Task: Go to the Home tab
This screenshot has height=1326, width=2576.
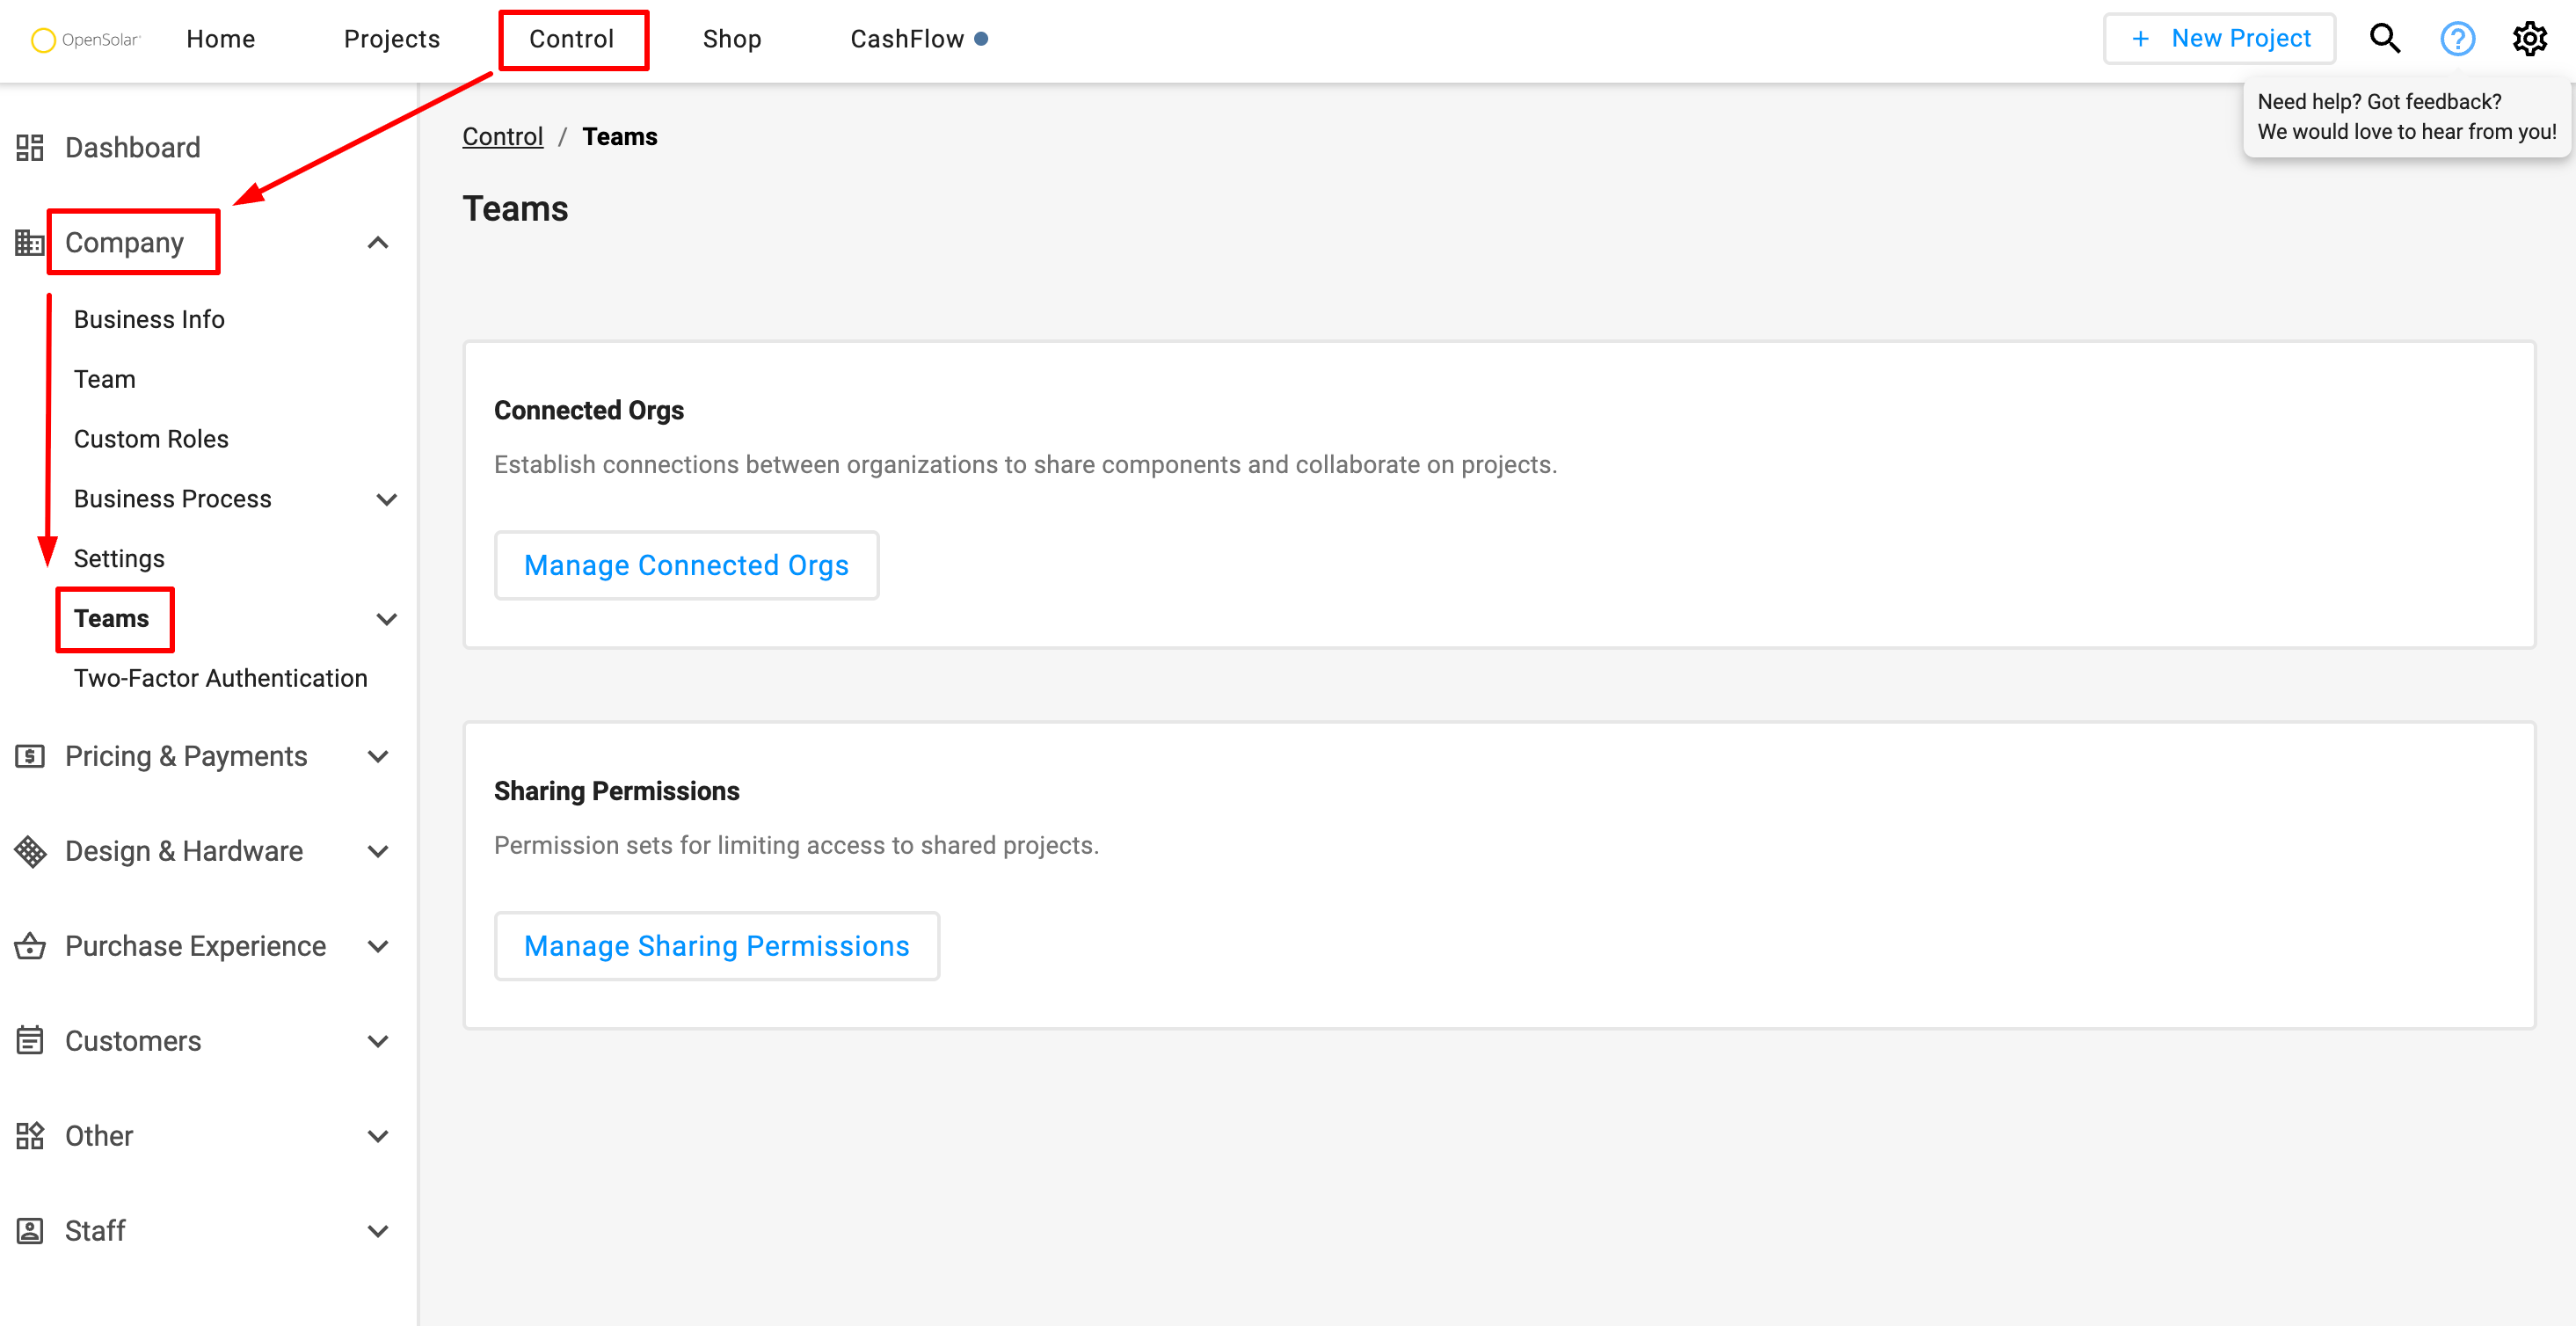Action: [x=221, y=39]
